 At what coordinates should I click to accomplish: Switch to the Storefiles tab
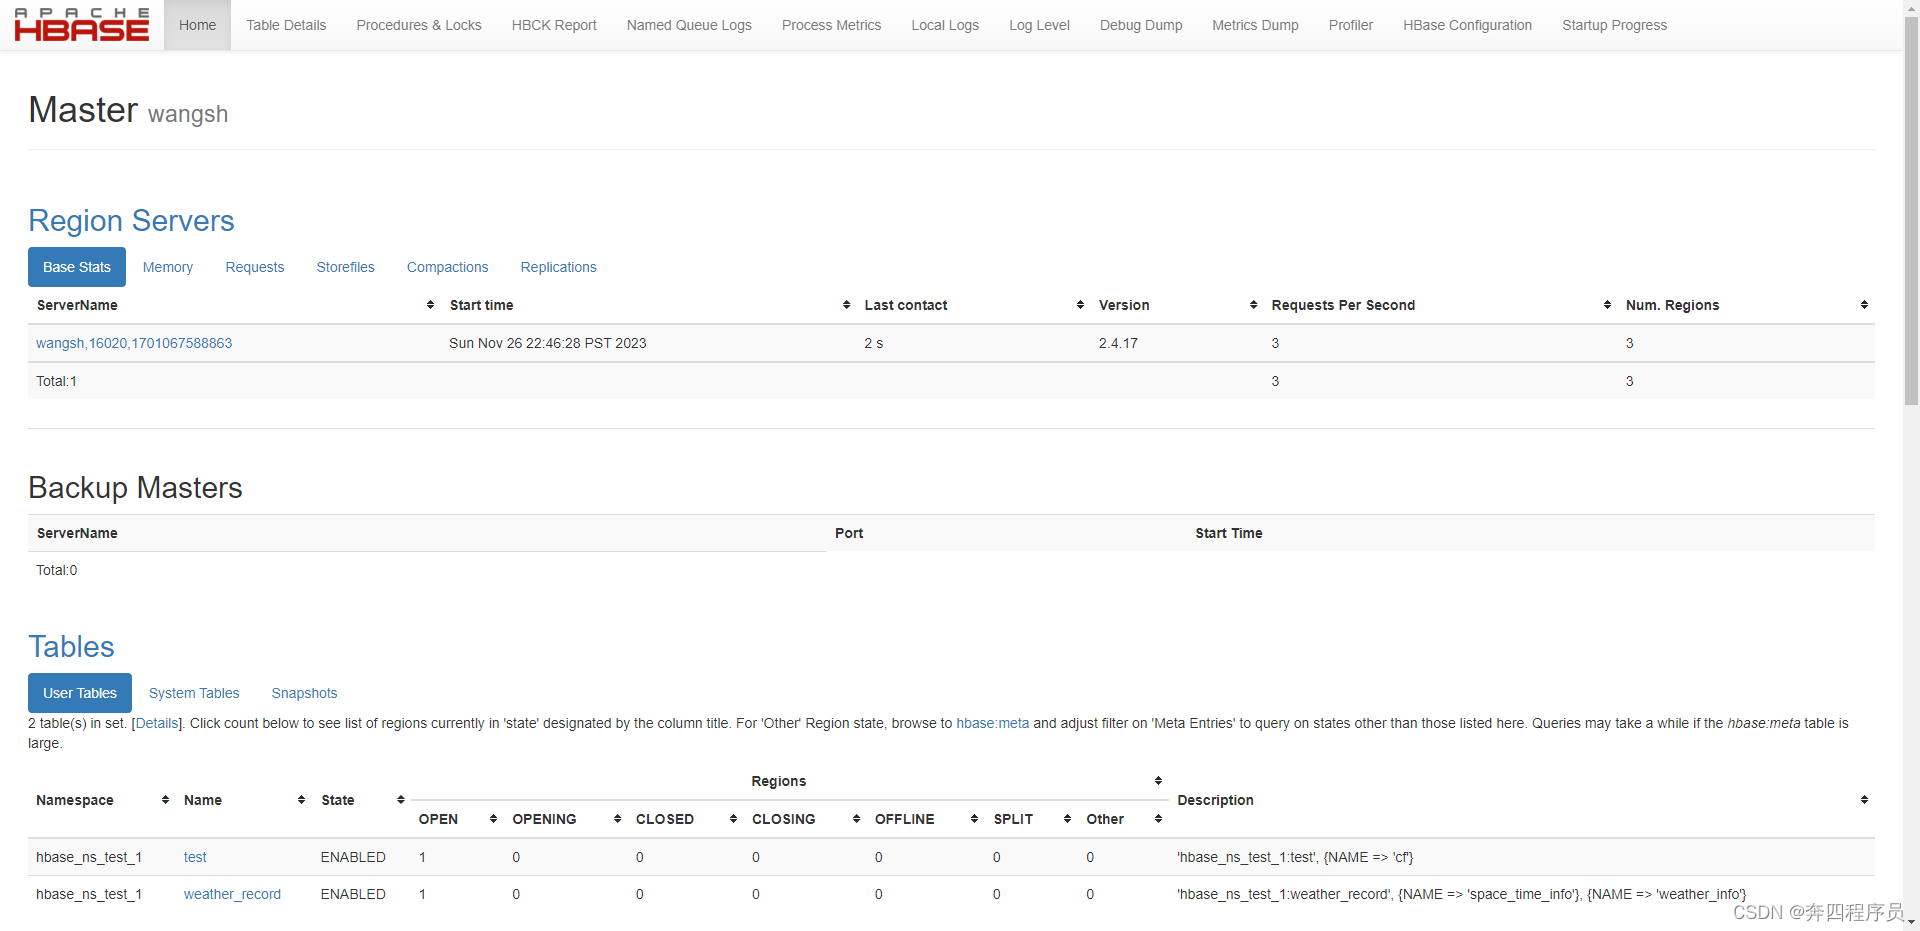[x=346, y=267]
